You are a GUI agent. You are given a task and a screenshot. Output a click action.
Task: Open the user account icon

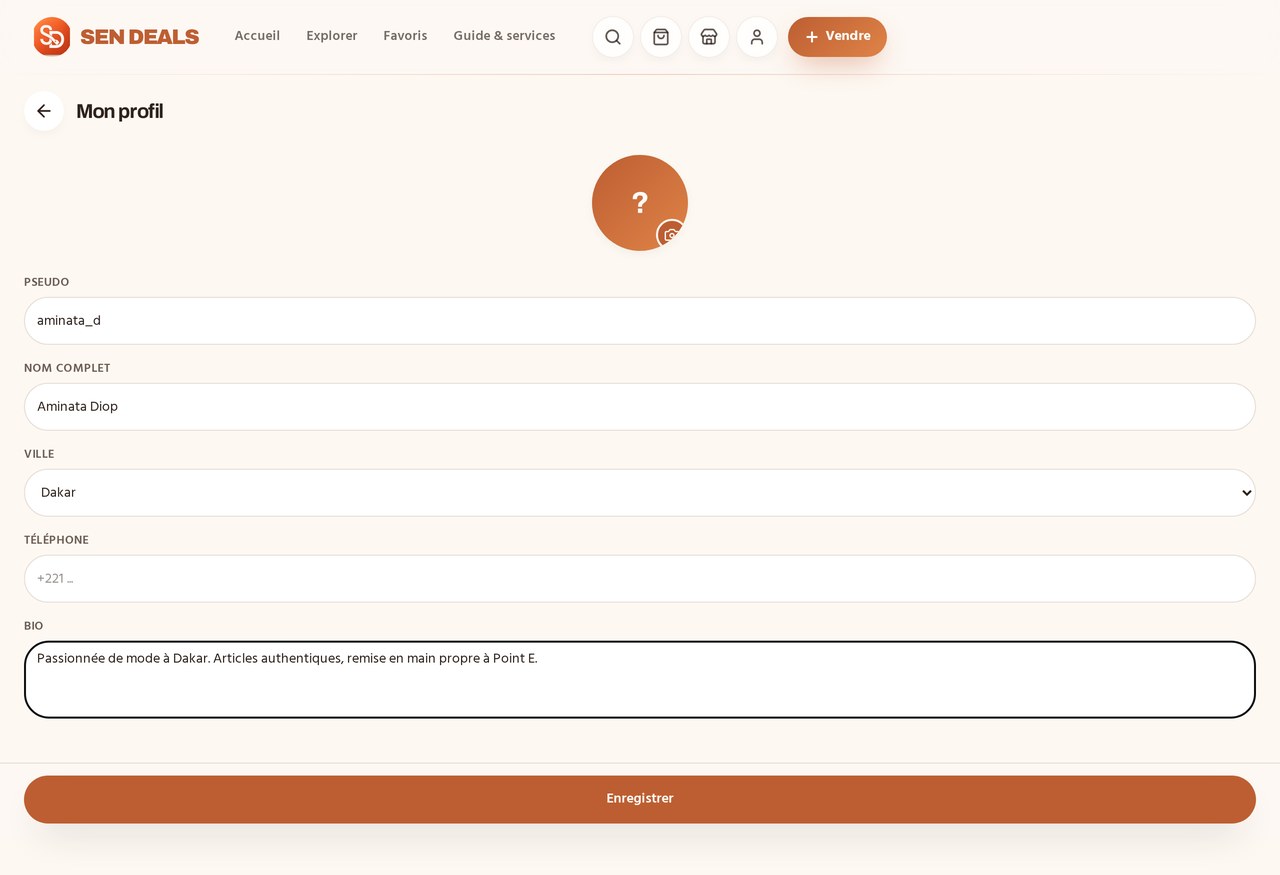[757, 37]
